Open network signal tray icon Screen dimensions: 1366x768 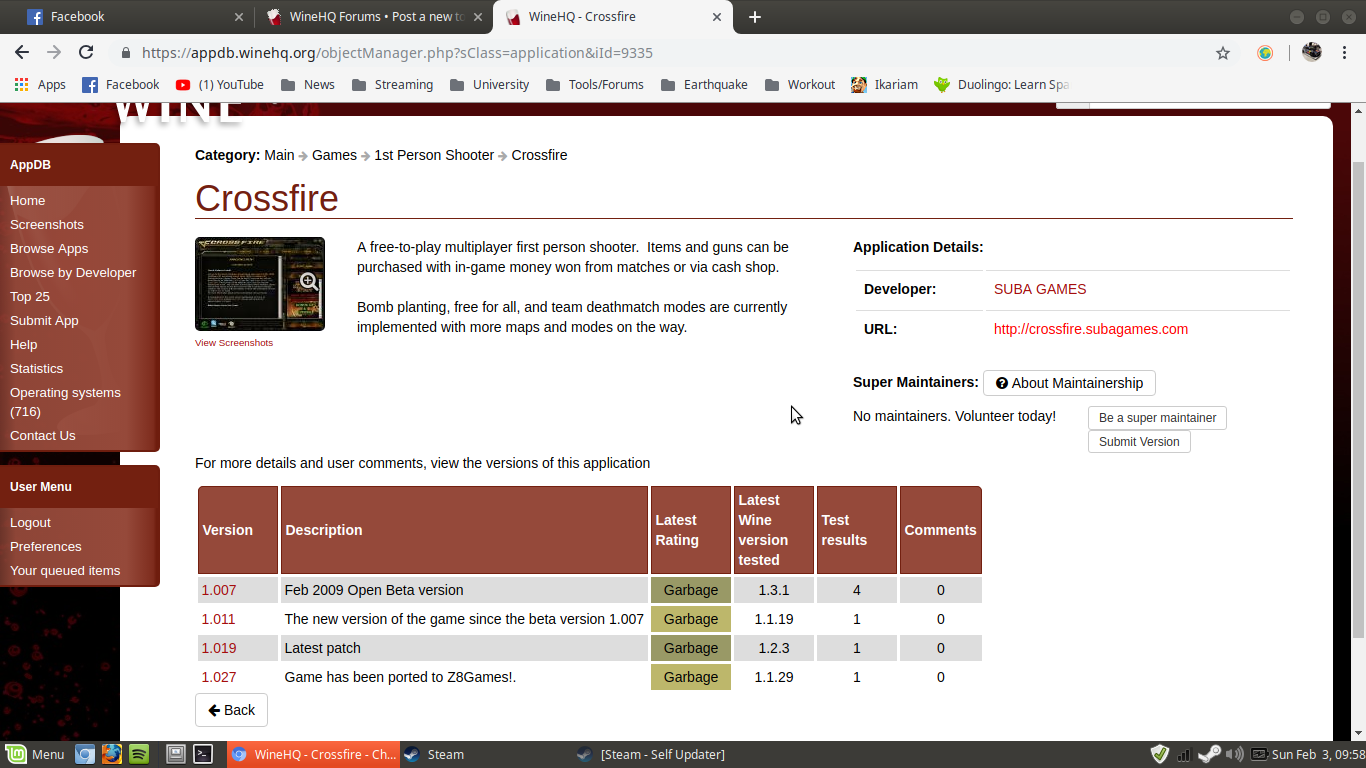1184,755
